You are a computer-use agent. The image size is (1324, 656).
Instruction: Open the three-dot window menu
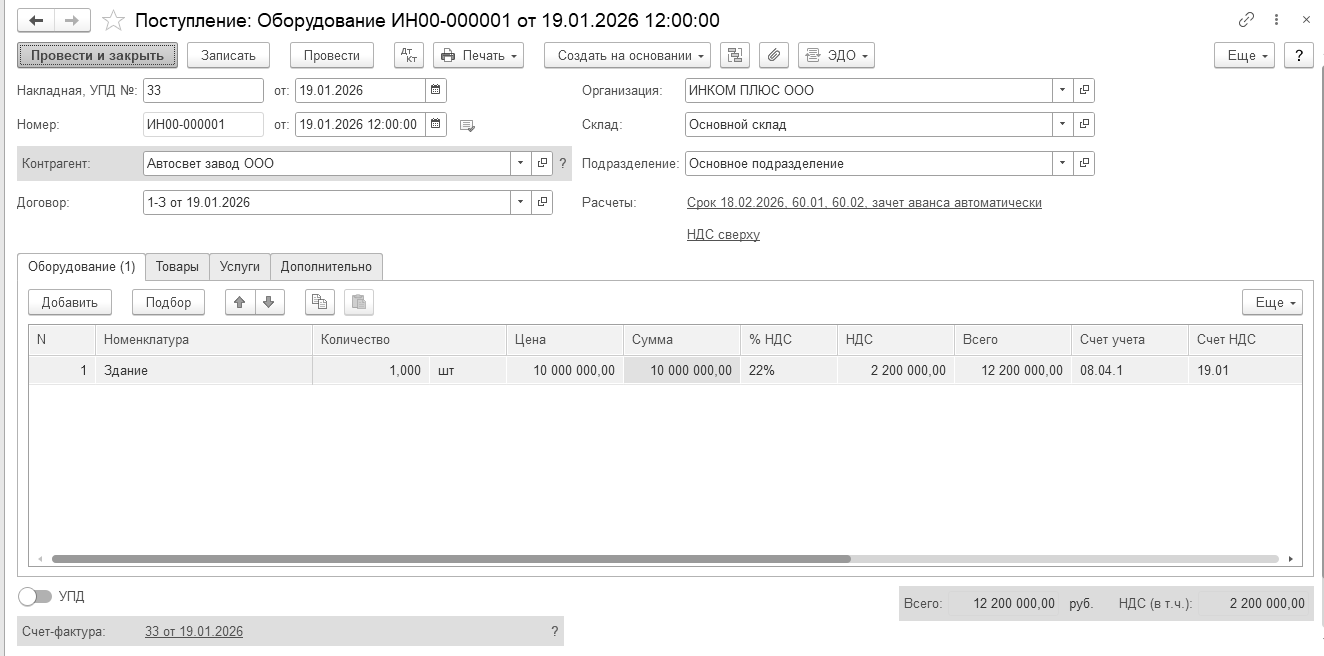[1277, 20]
